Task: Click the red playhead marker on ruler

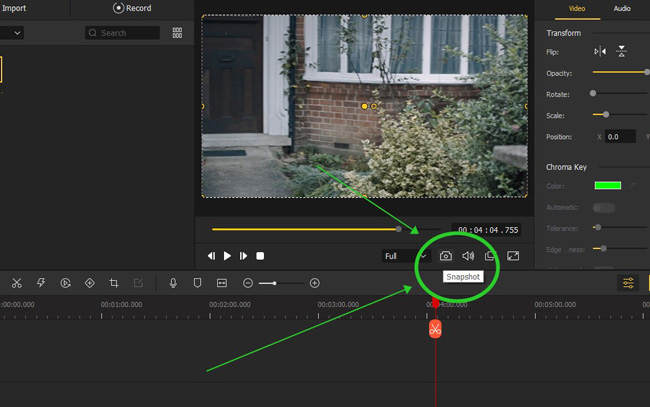Action: point(435,303)
